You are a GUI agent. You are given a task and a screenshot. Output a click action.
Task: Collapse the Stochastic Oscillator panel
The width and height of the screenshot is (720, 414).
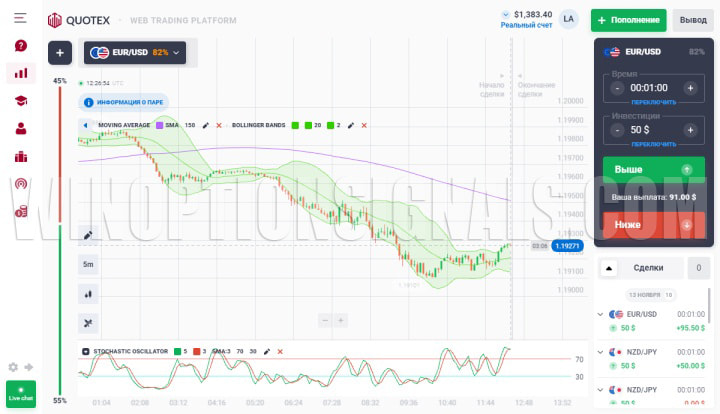coord(85,352)
